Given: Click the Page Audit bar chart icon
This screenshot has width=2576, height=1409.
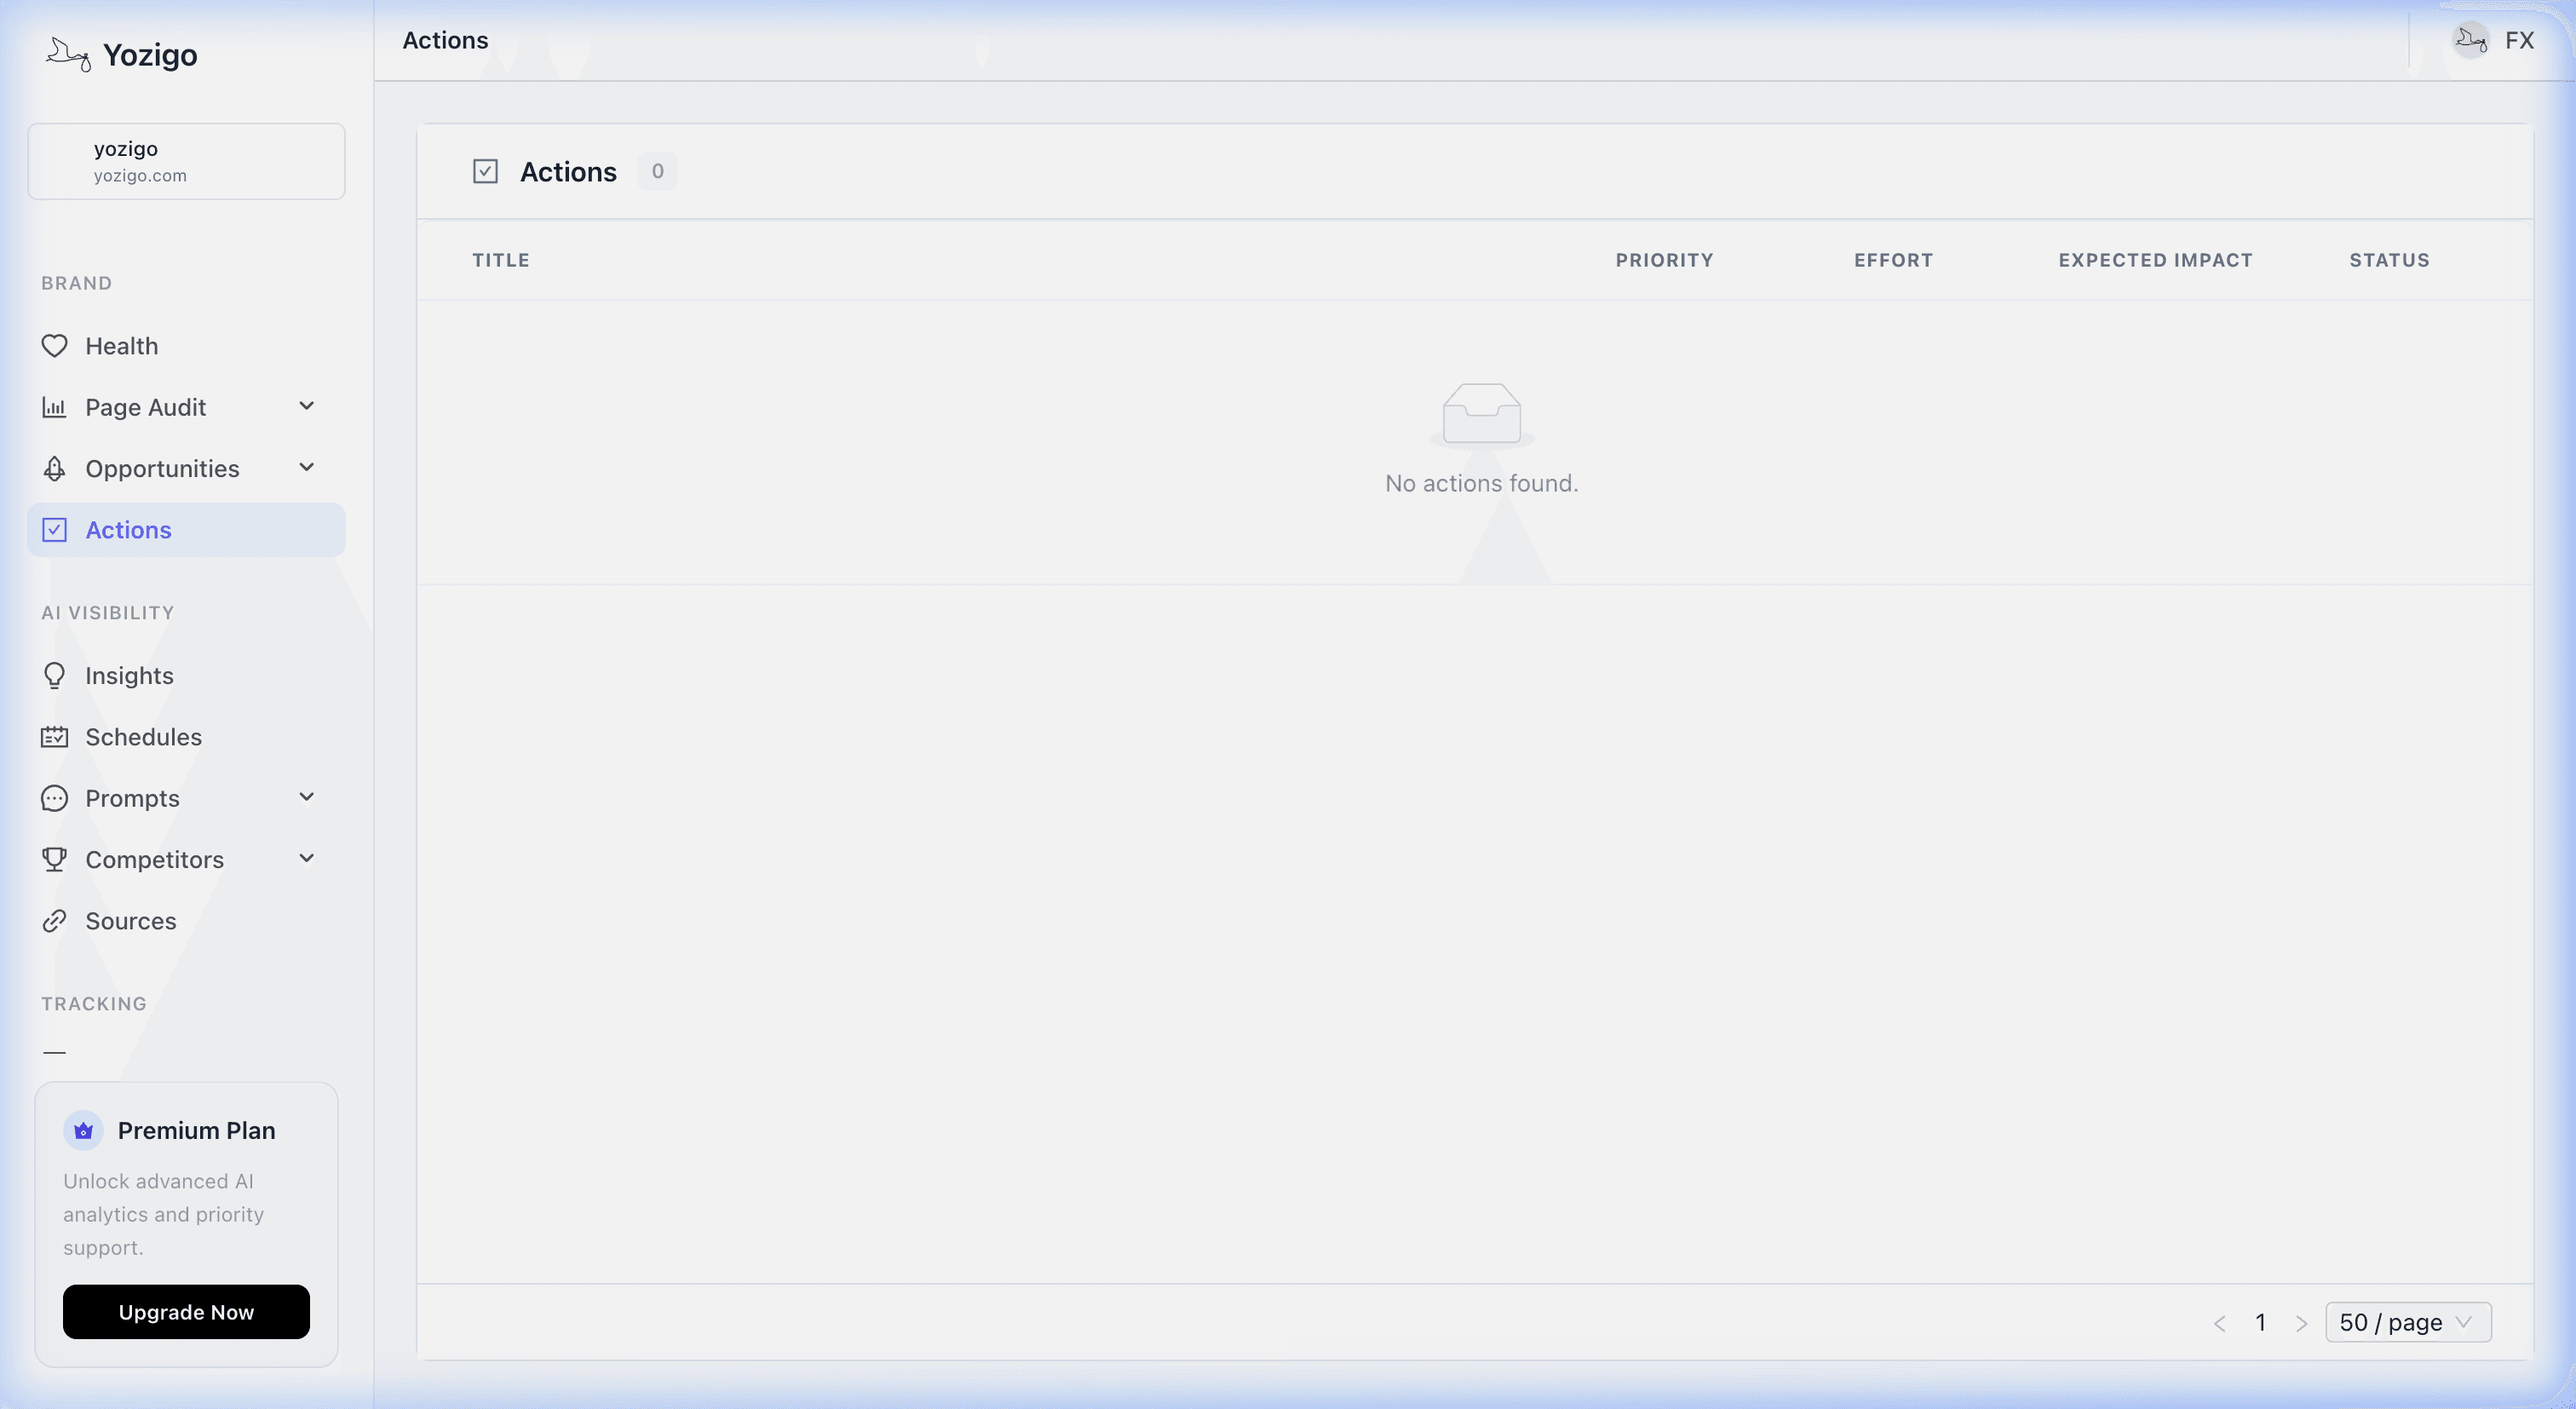Looking at the screenshot, I should click(55, 407).
